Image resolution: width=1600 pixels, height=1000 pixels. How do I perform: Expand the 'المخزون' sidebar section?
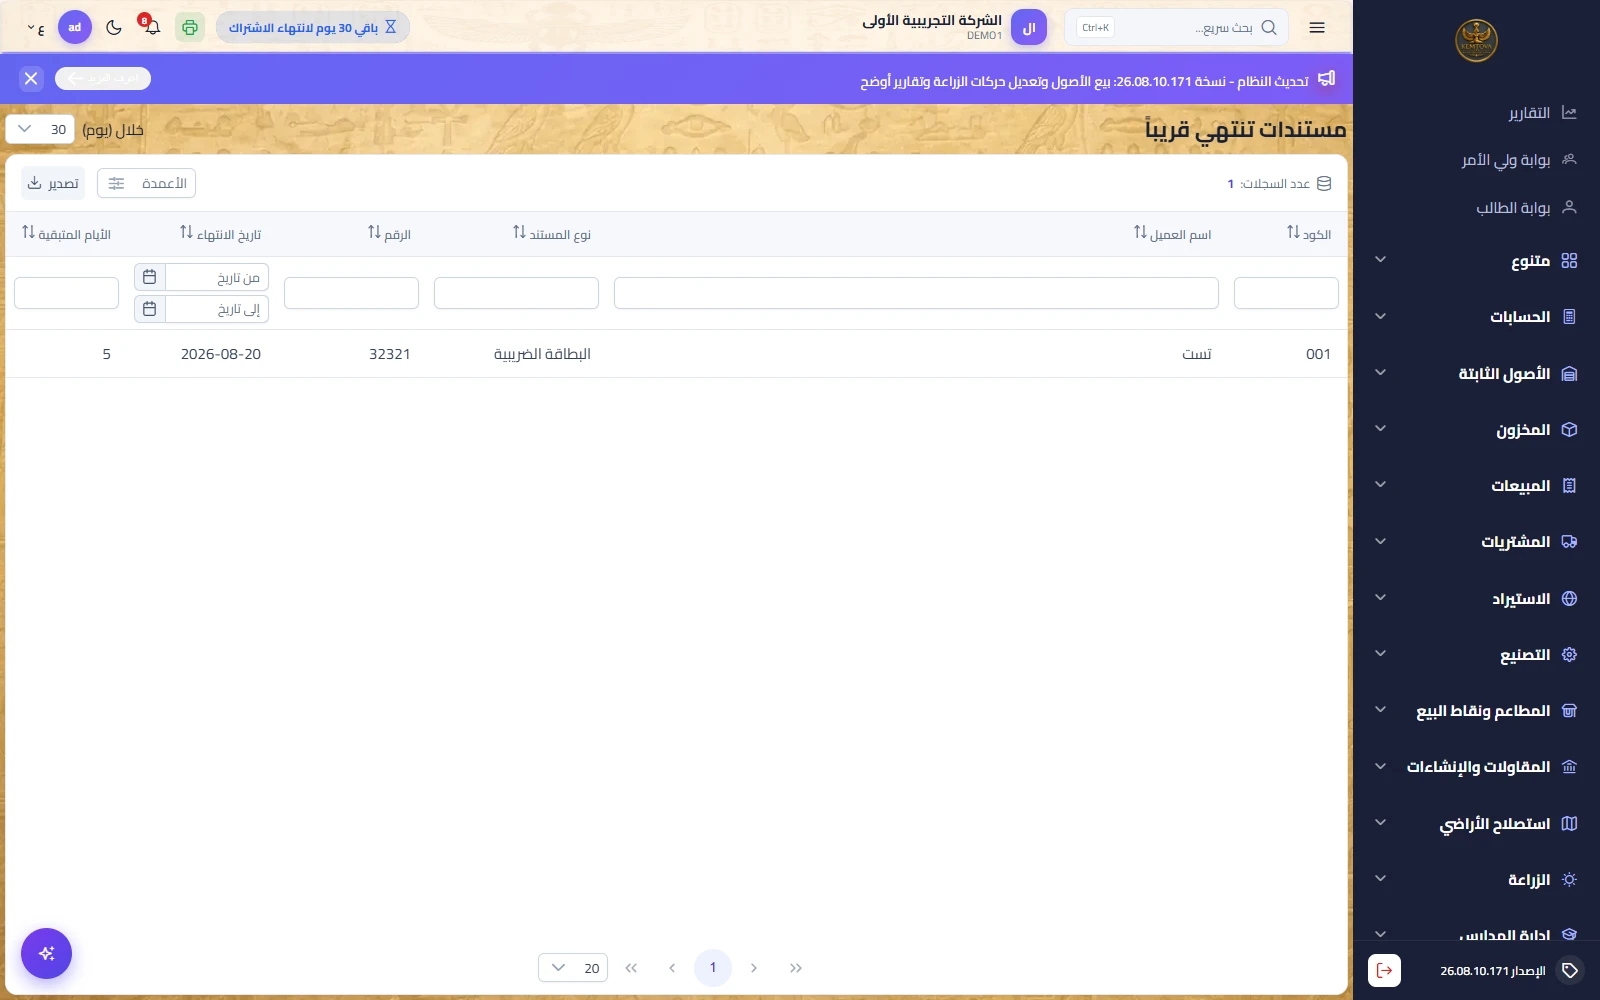coord(1476,430)
